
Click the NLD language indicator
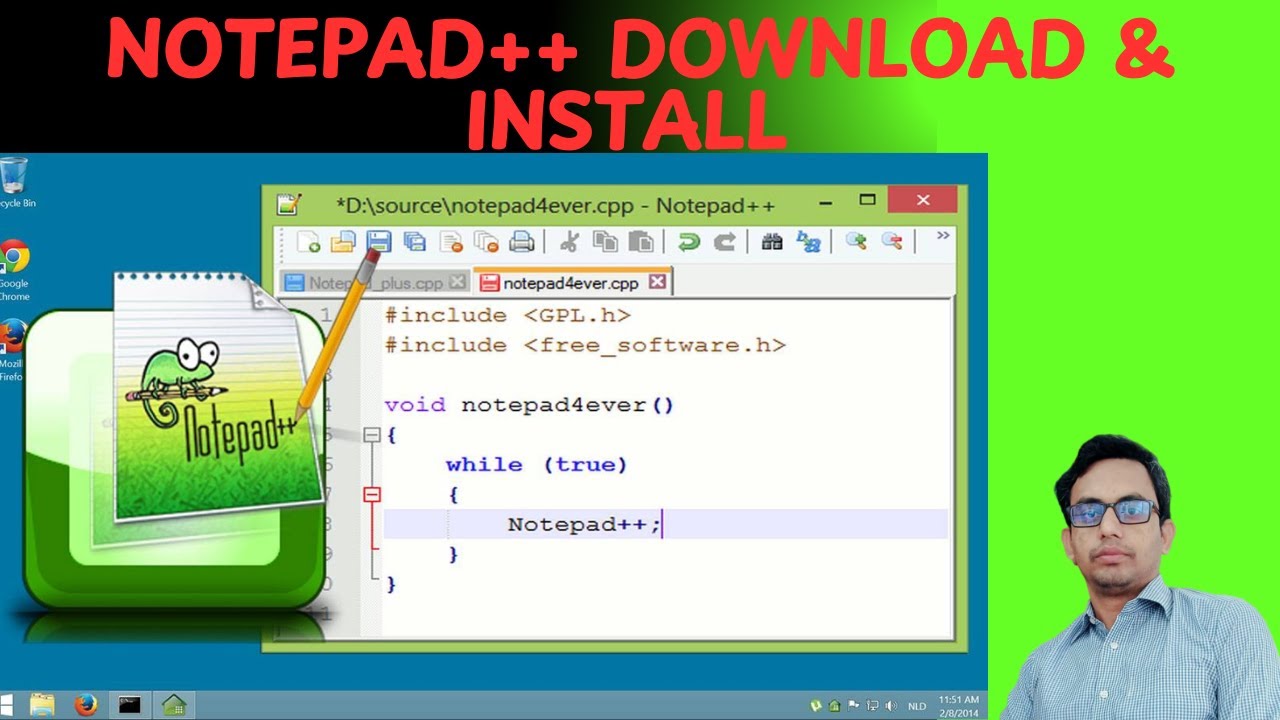tap(917, 706)
